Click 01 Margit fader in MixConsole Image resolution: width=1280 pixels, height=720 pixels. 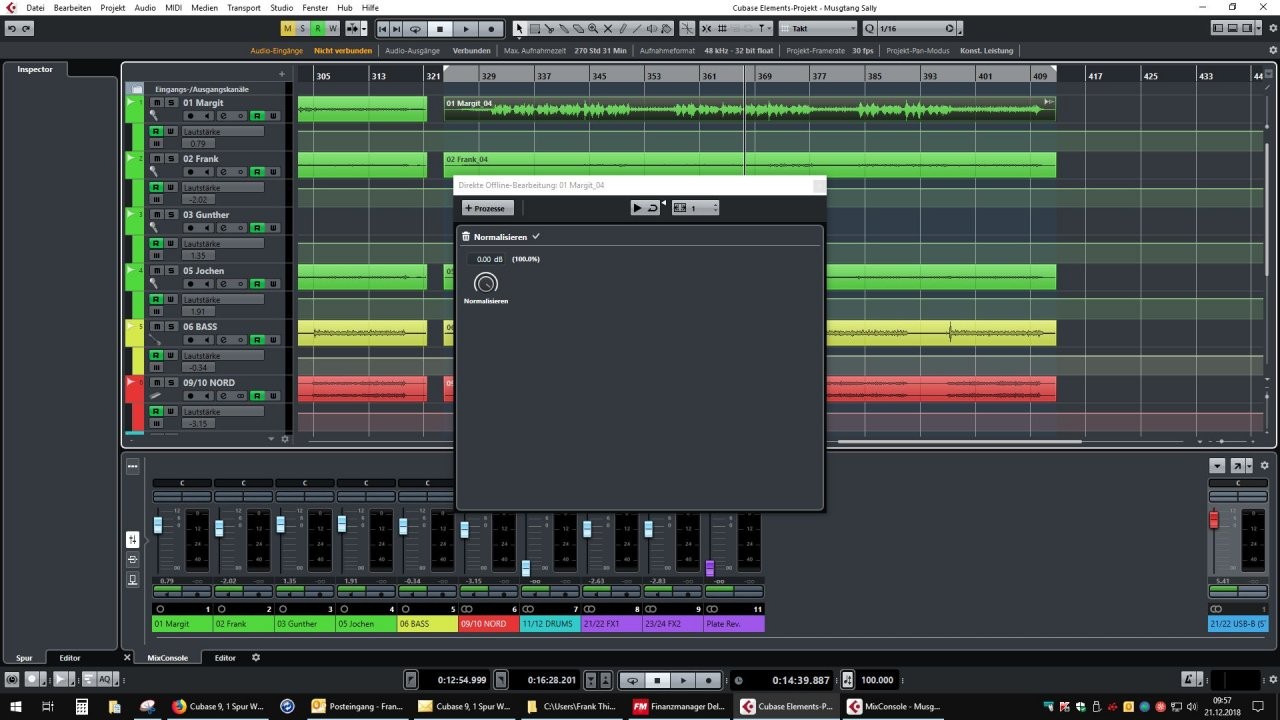[x=158, y=526]
